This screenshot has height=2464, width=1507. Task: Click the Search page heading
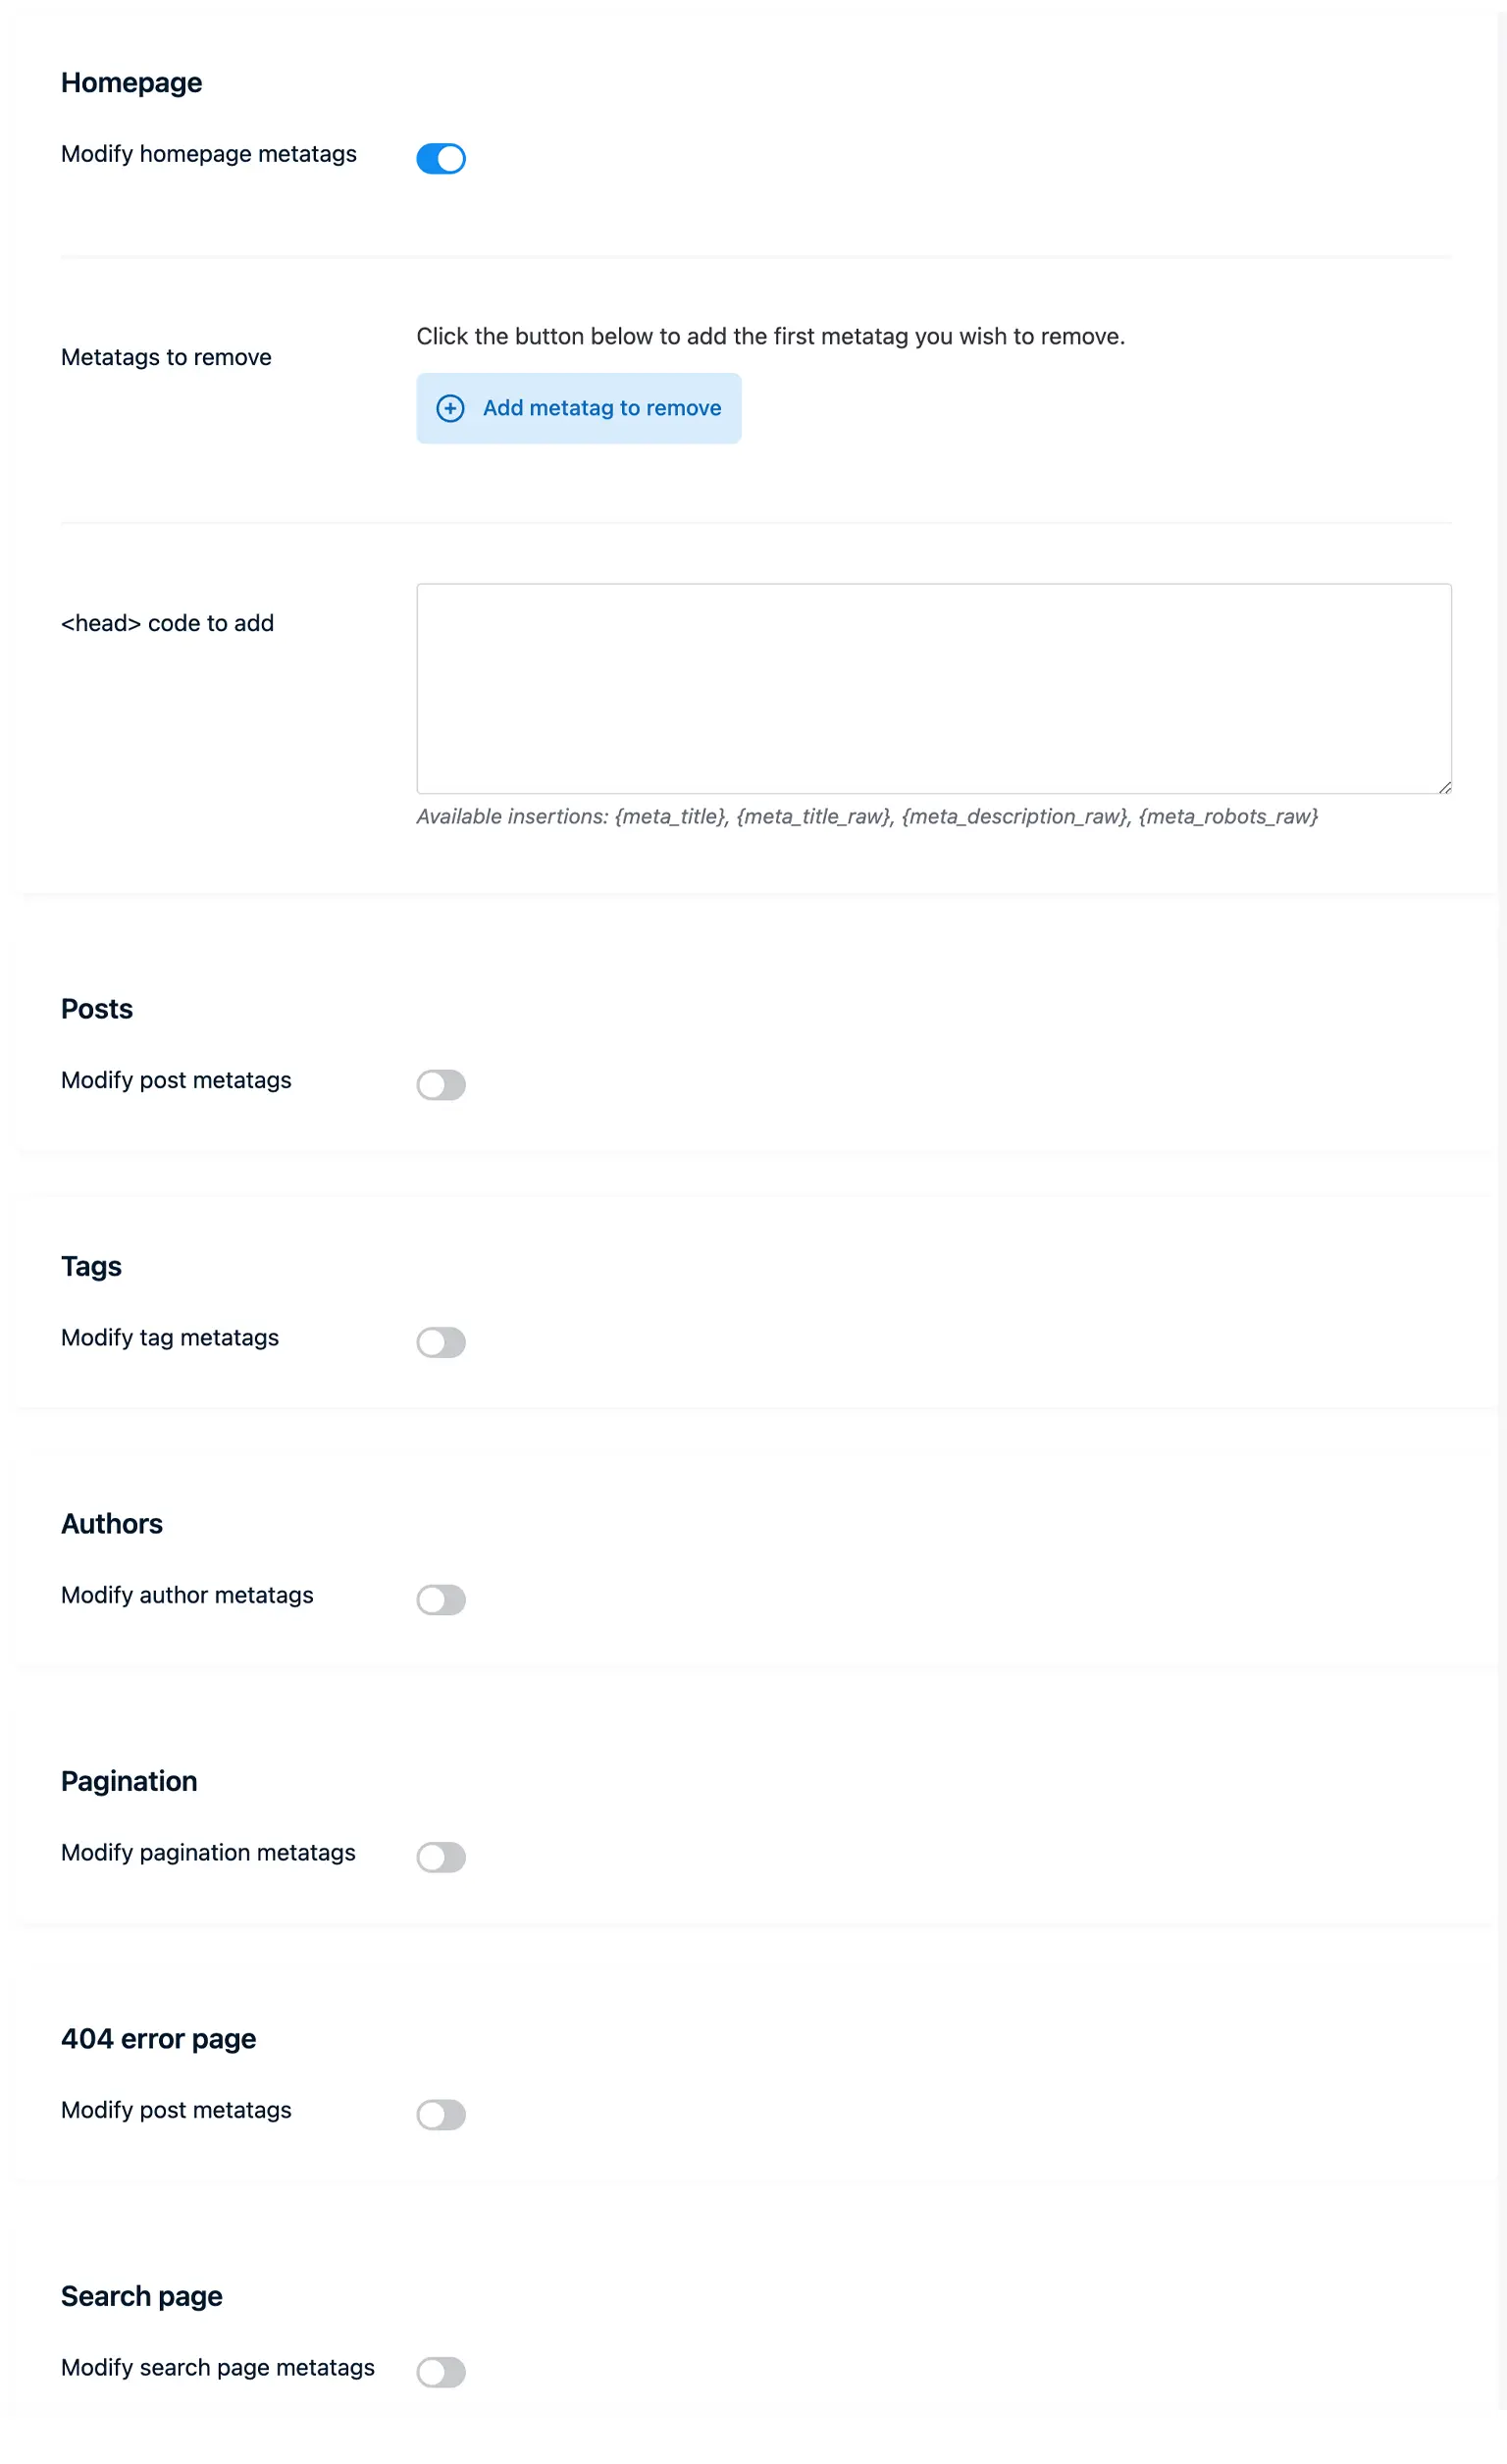[x=141, y=2295]
